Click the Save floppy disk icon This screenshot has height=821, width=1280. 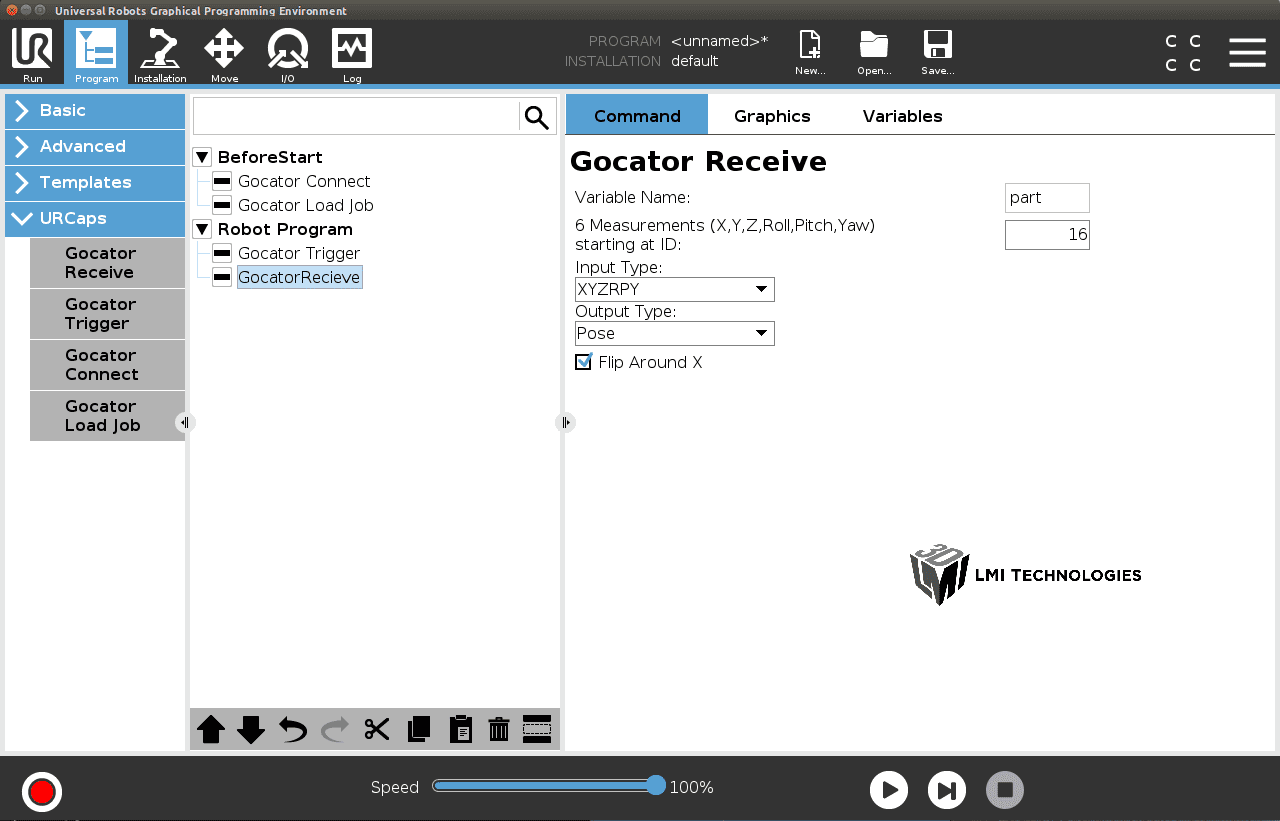click(938, 53)
